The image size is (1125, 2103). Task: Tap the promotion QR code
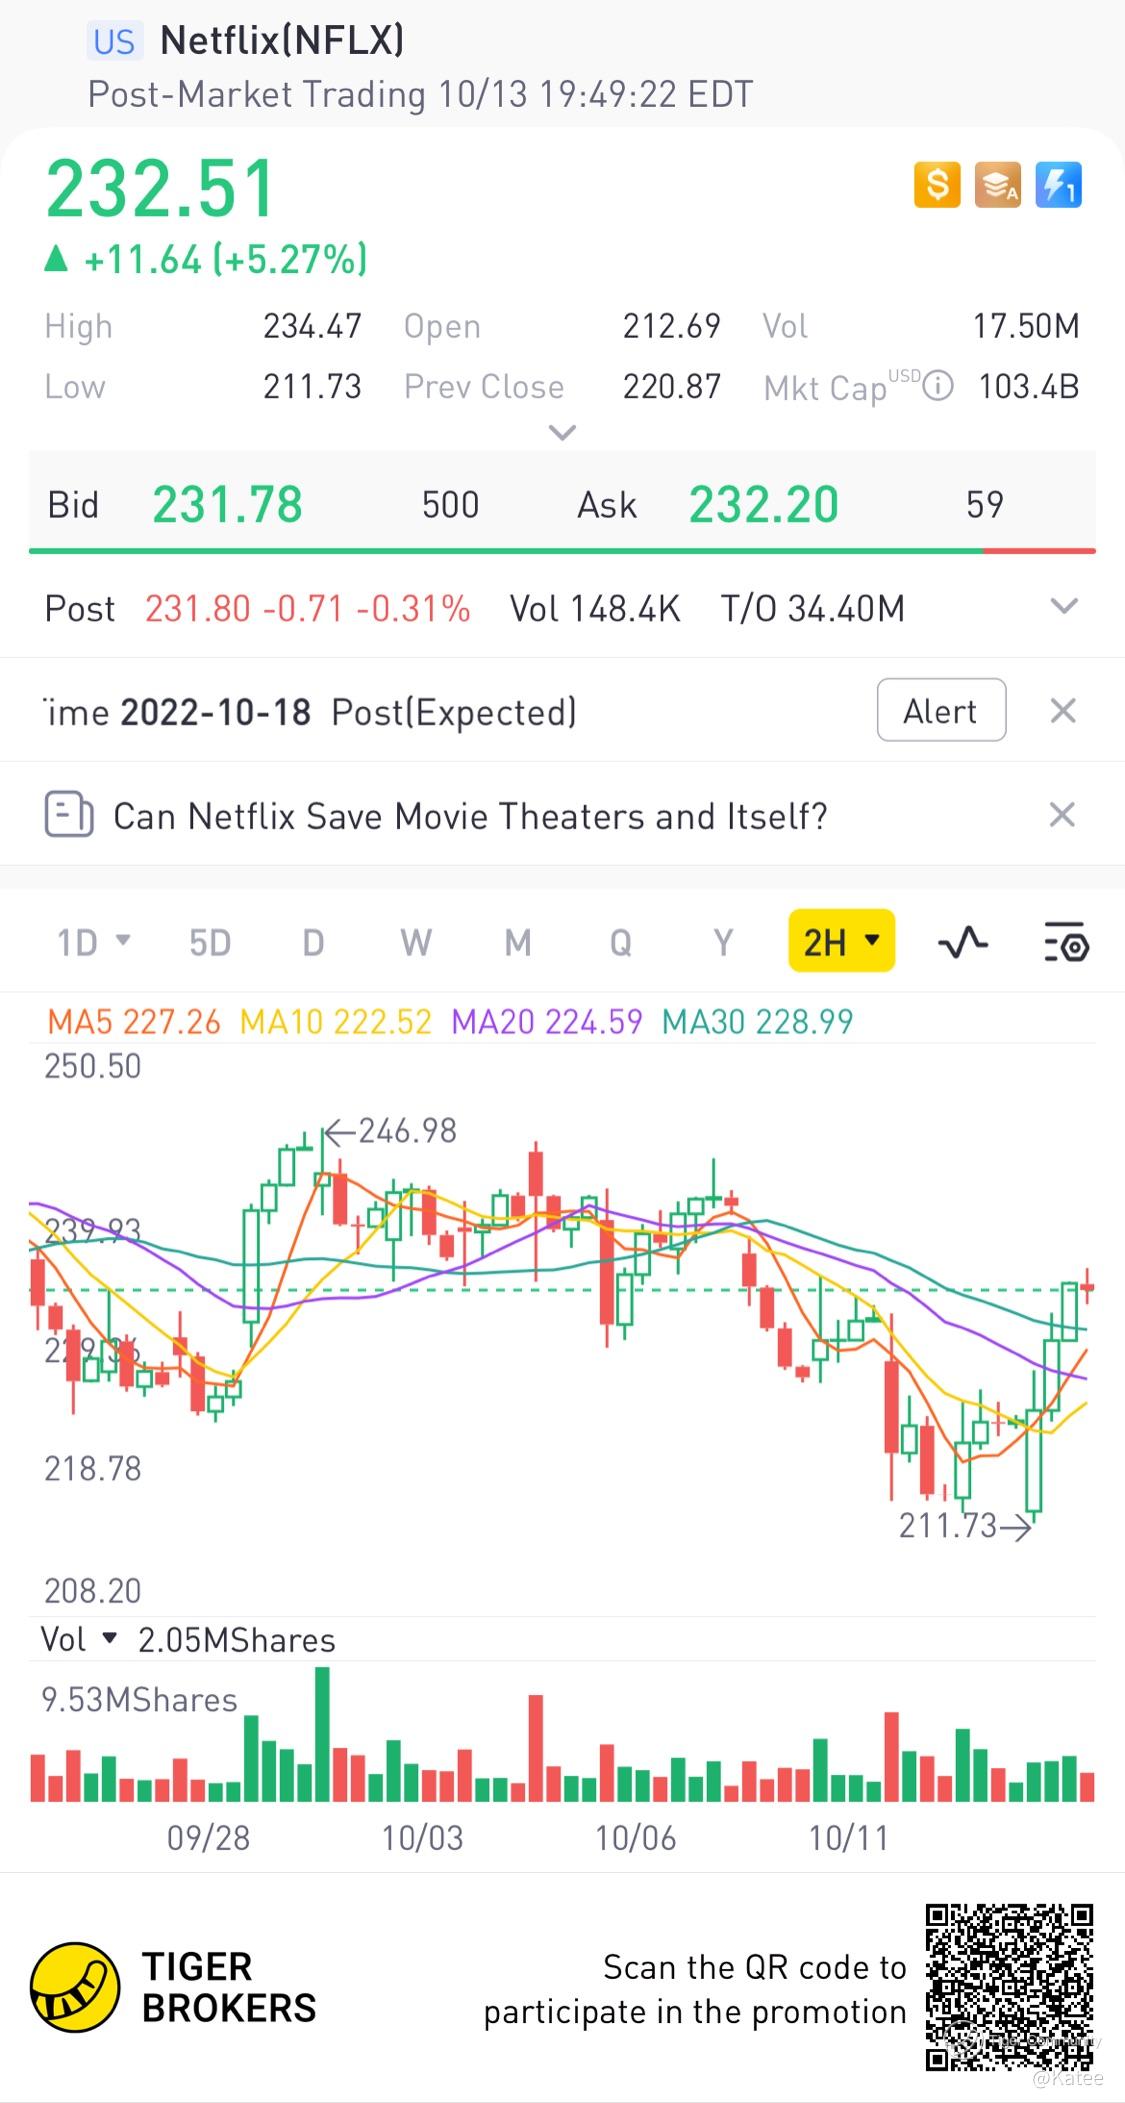tap(1009, 1987)
